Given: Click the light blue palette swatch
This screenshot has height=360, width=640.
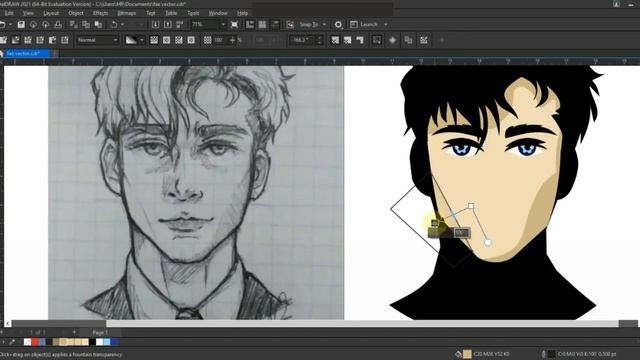Looking at the screenshot, I should (x=107, y=342).
